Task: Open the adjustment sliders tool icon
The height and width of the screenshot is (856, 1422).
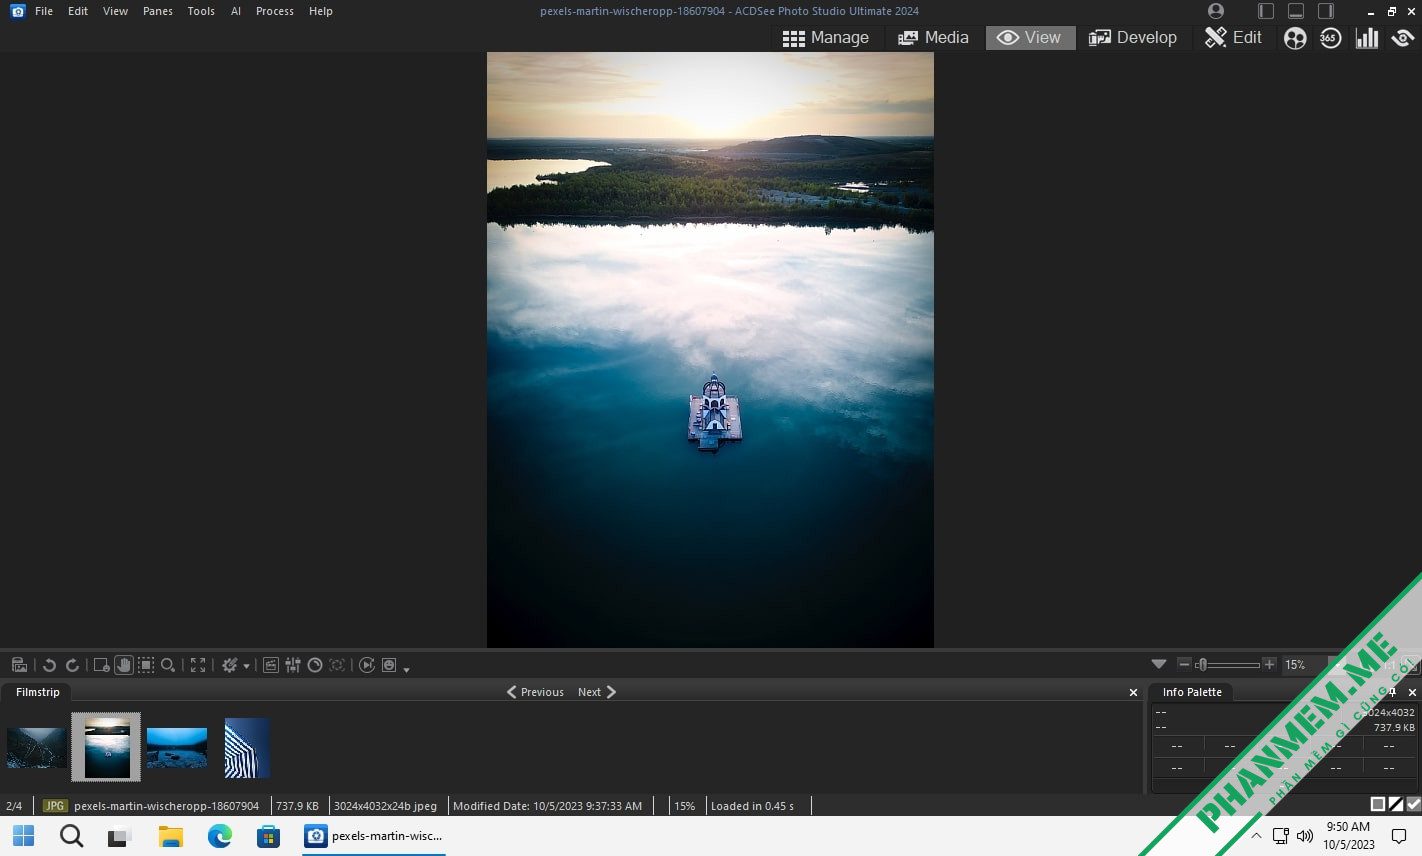Action: 293,665
